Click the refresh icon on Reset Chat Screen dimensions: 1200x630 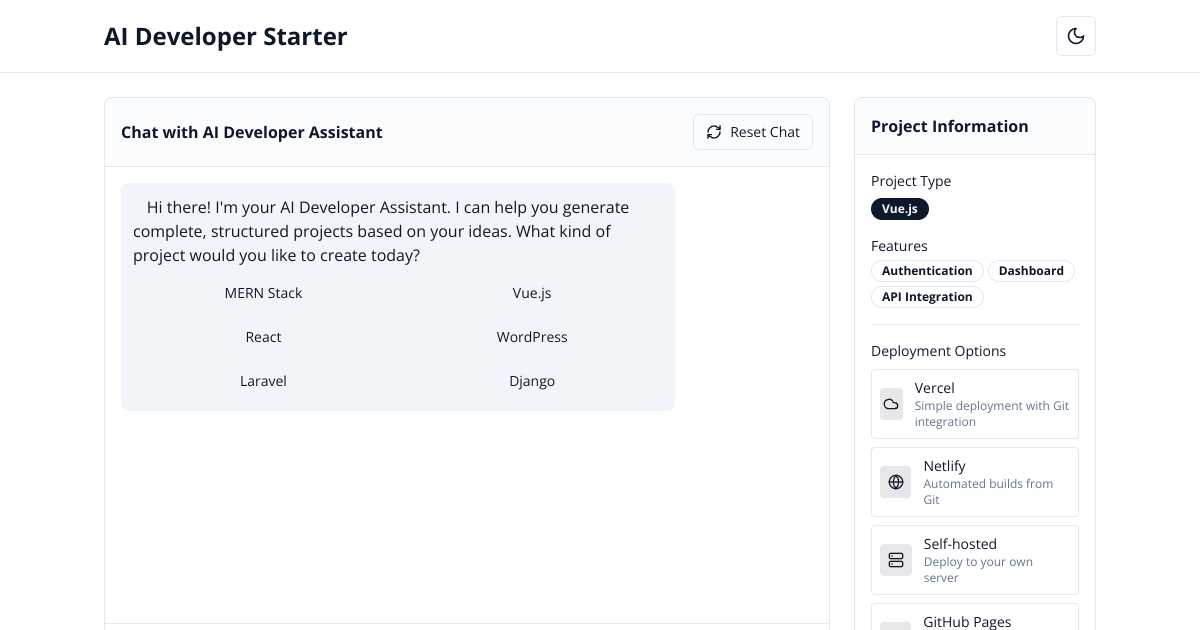pos(714,132)
